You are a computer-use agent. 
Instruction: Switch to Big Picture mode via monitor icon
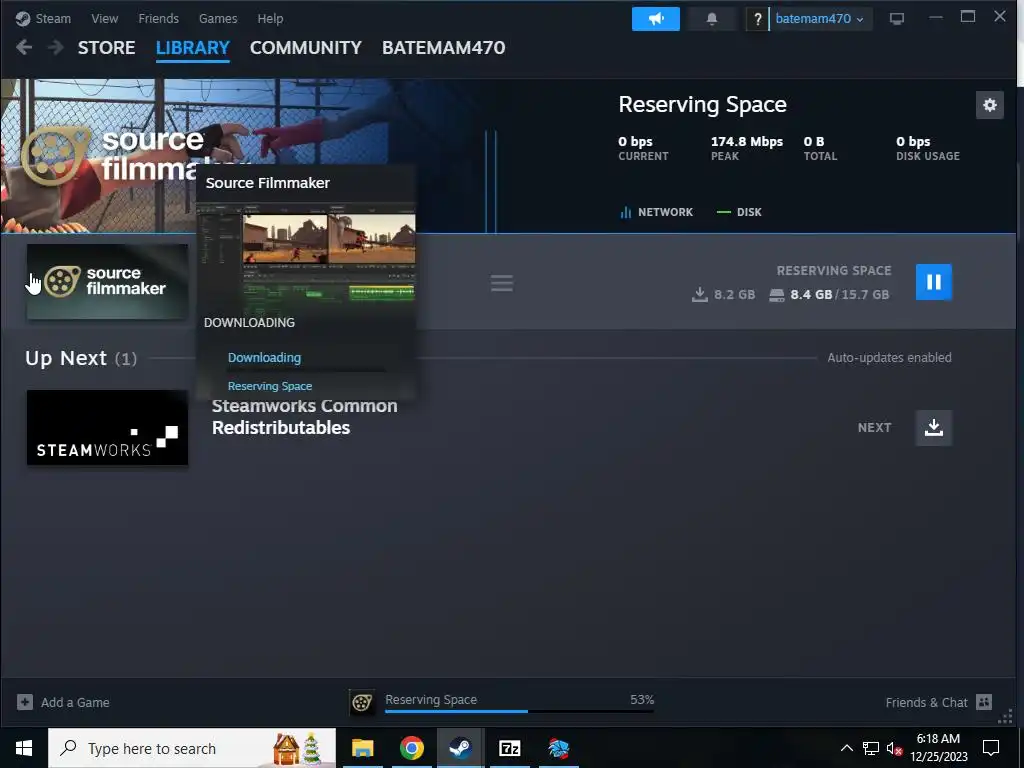pyautogui.click(x=897, y=19)
